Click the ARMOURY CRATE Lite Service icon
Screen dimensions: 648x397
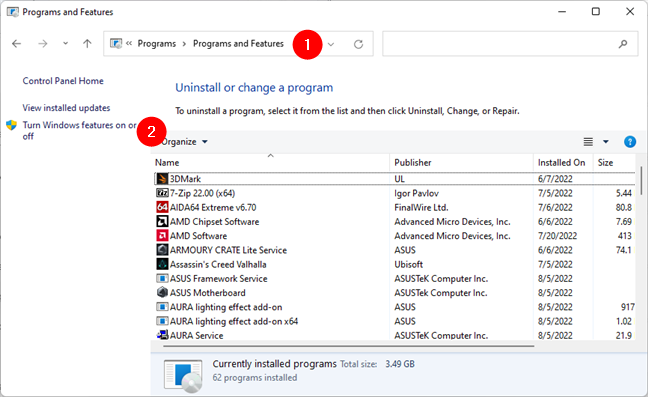point(162,250)
